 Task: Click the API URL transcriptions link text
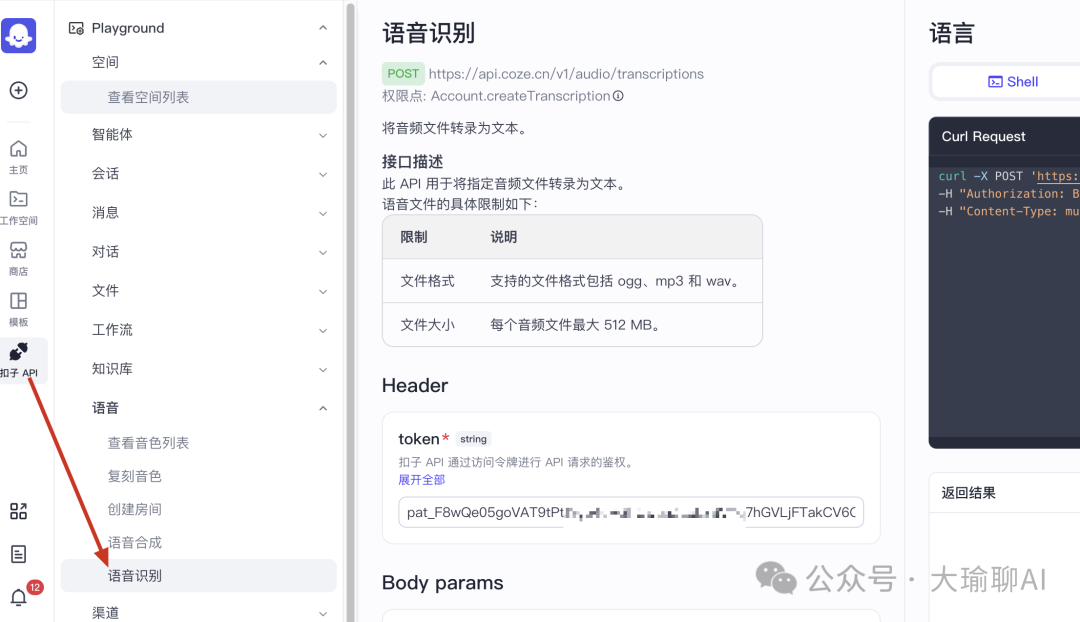click(566, 74)
